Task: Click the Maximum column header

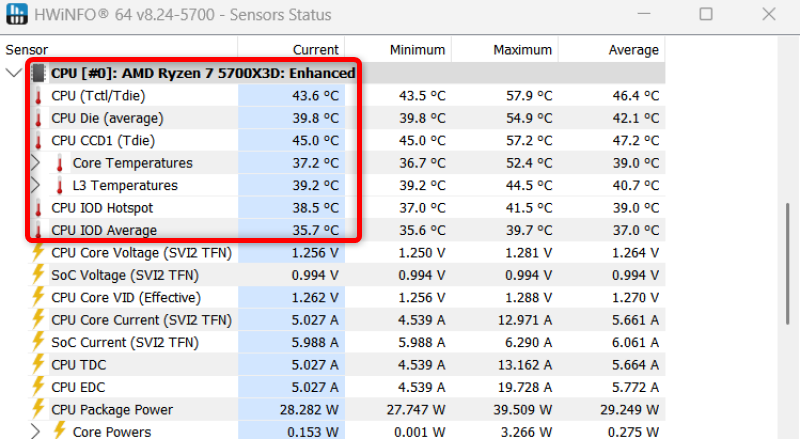Action: [522, 50]
